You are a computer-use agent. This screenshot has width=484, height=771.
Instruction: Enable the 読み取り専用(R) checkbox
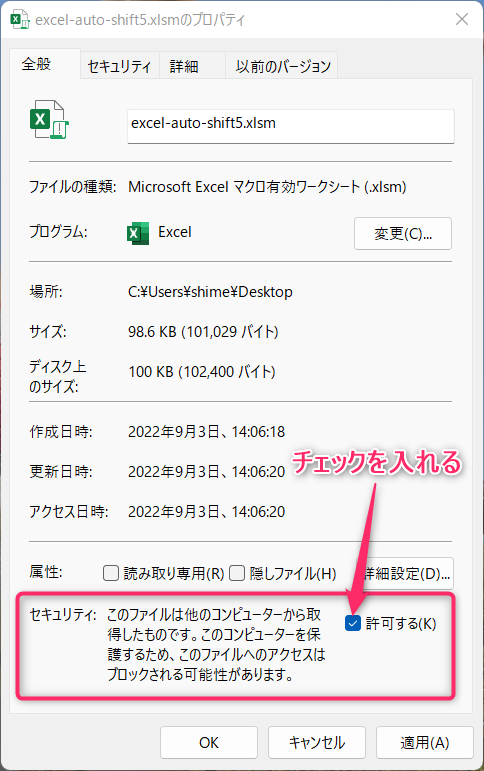(111, 573)
